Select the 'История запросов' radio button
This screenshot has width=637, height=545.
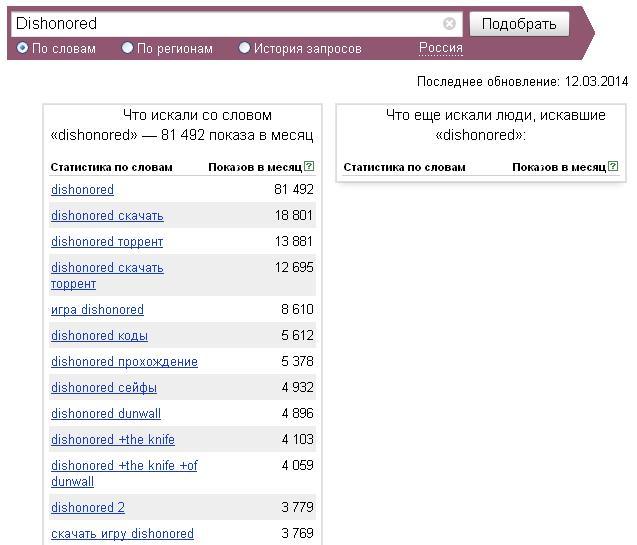tap(244, 48)
